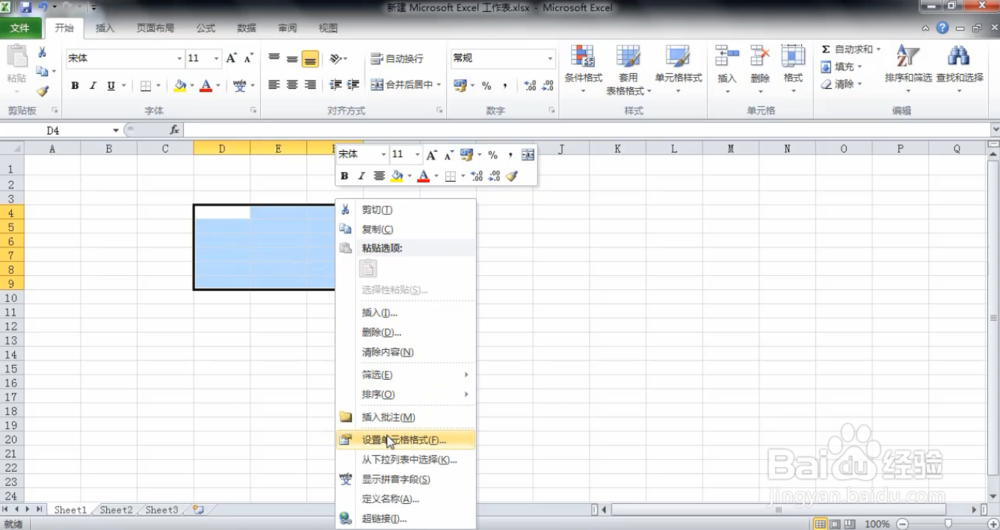The image size is (1000, 530).
Task: Click the Excel help question mark icon
Action: point(942,28)
